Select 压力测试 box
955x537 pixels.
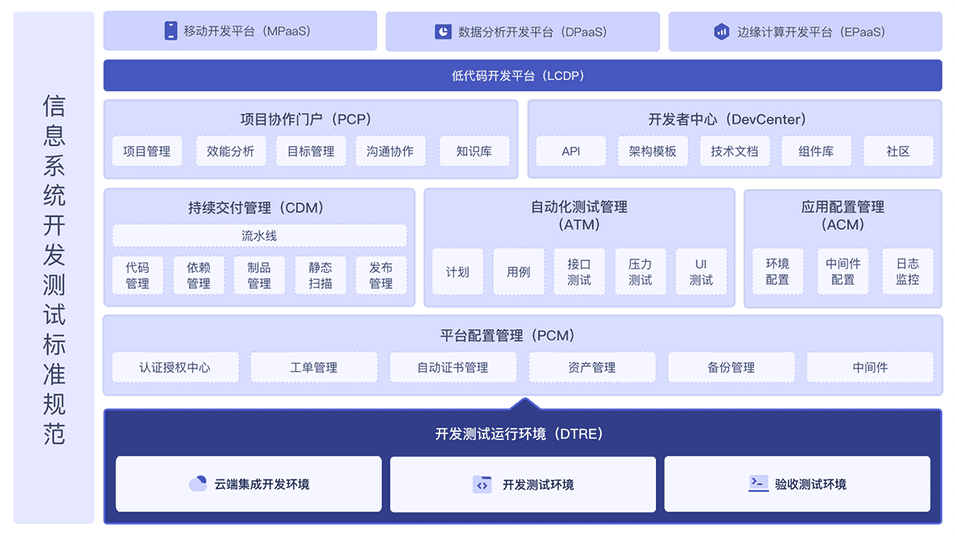click(x=640, y=272)
